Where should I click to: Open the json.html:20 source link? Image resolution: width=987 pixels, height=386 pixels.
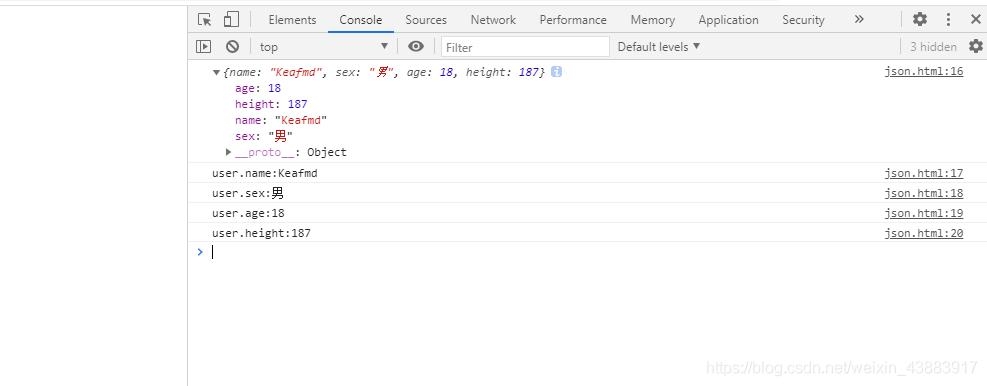click(x=923, y=234)
